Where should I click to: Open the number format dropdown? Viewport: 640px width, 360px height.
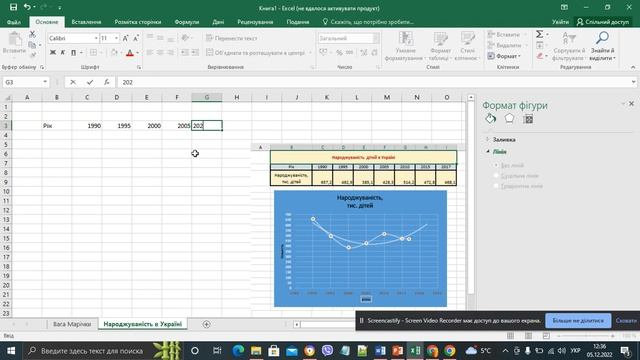click(x=376, y=38)
